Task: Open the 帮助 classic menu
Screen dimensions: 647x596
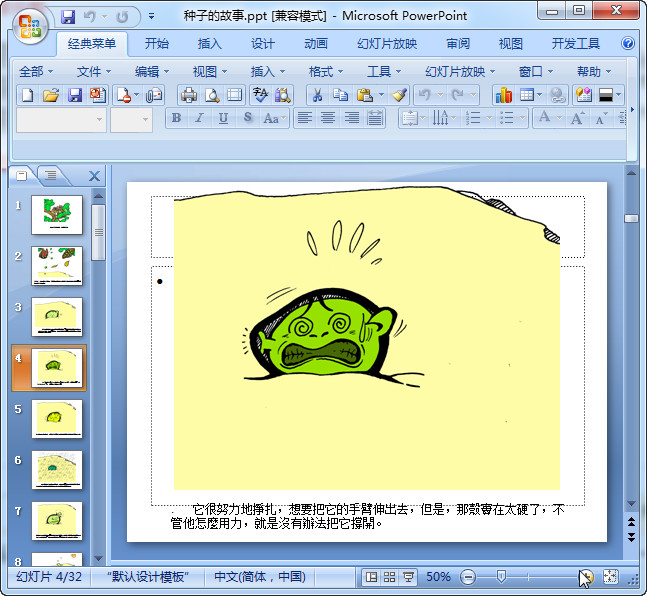Action: click(x=593, y=72)
